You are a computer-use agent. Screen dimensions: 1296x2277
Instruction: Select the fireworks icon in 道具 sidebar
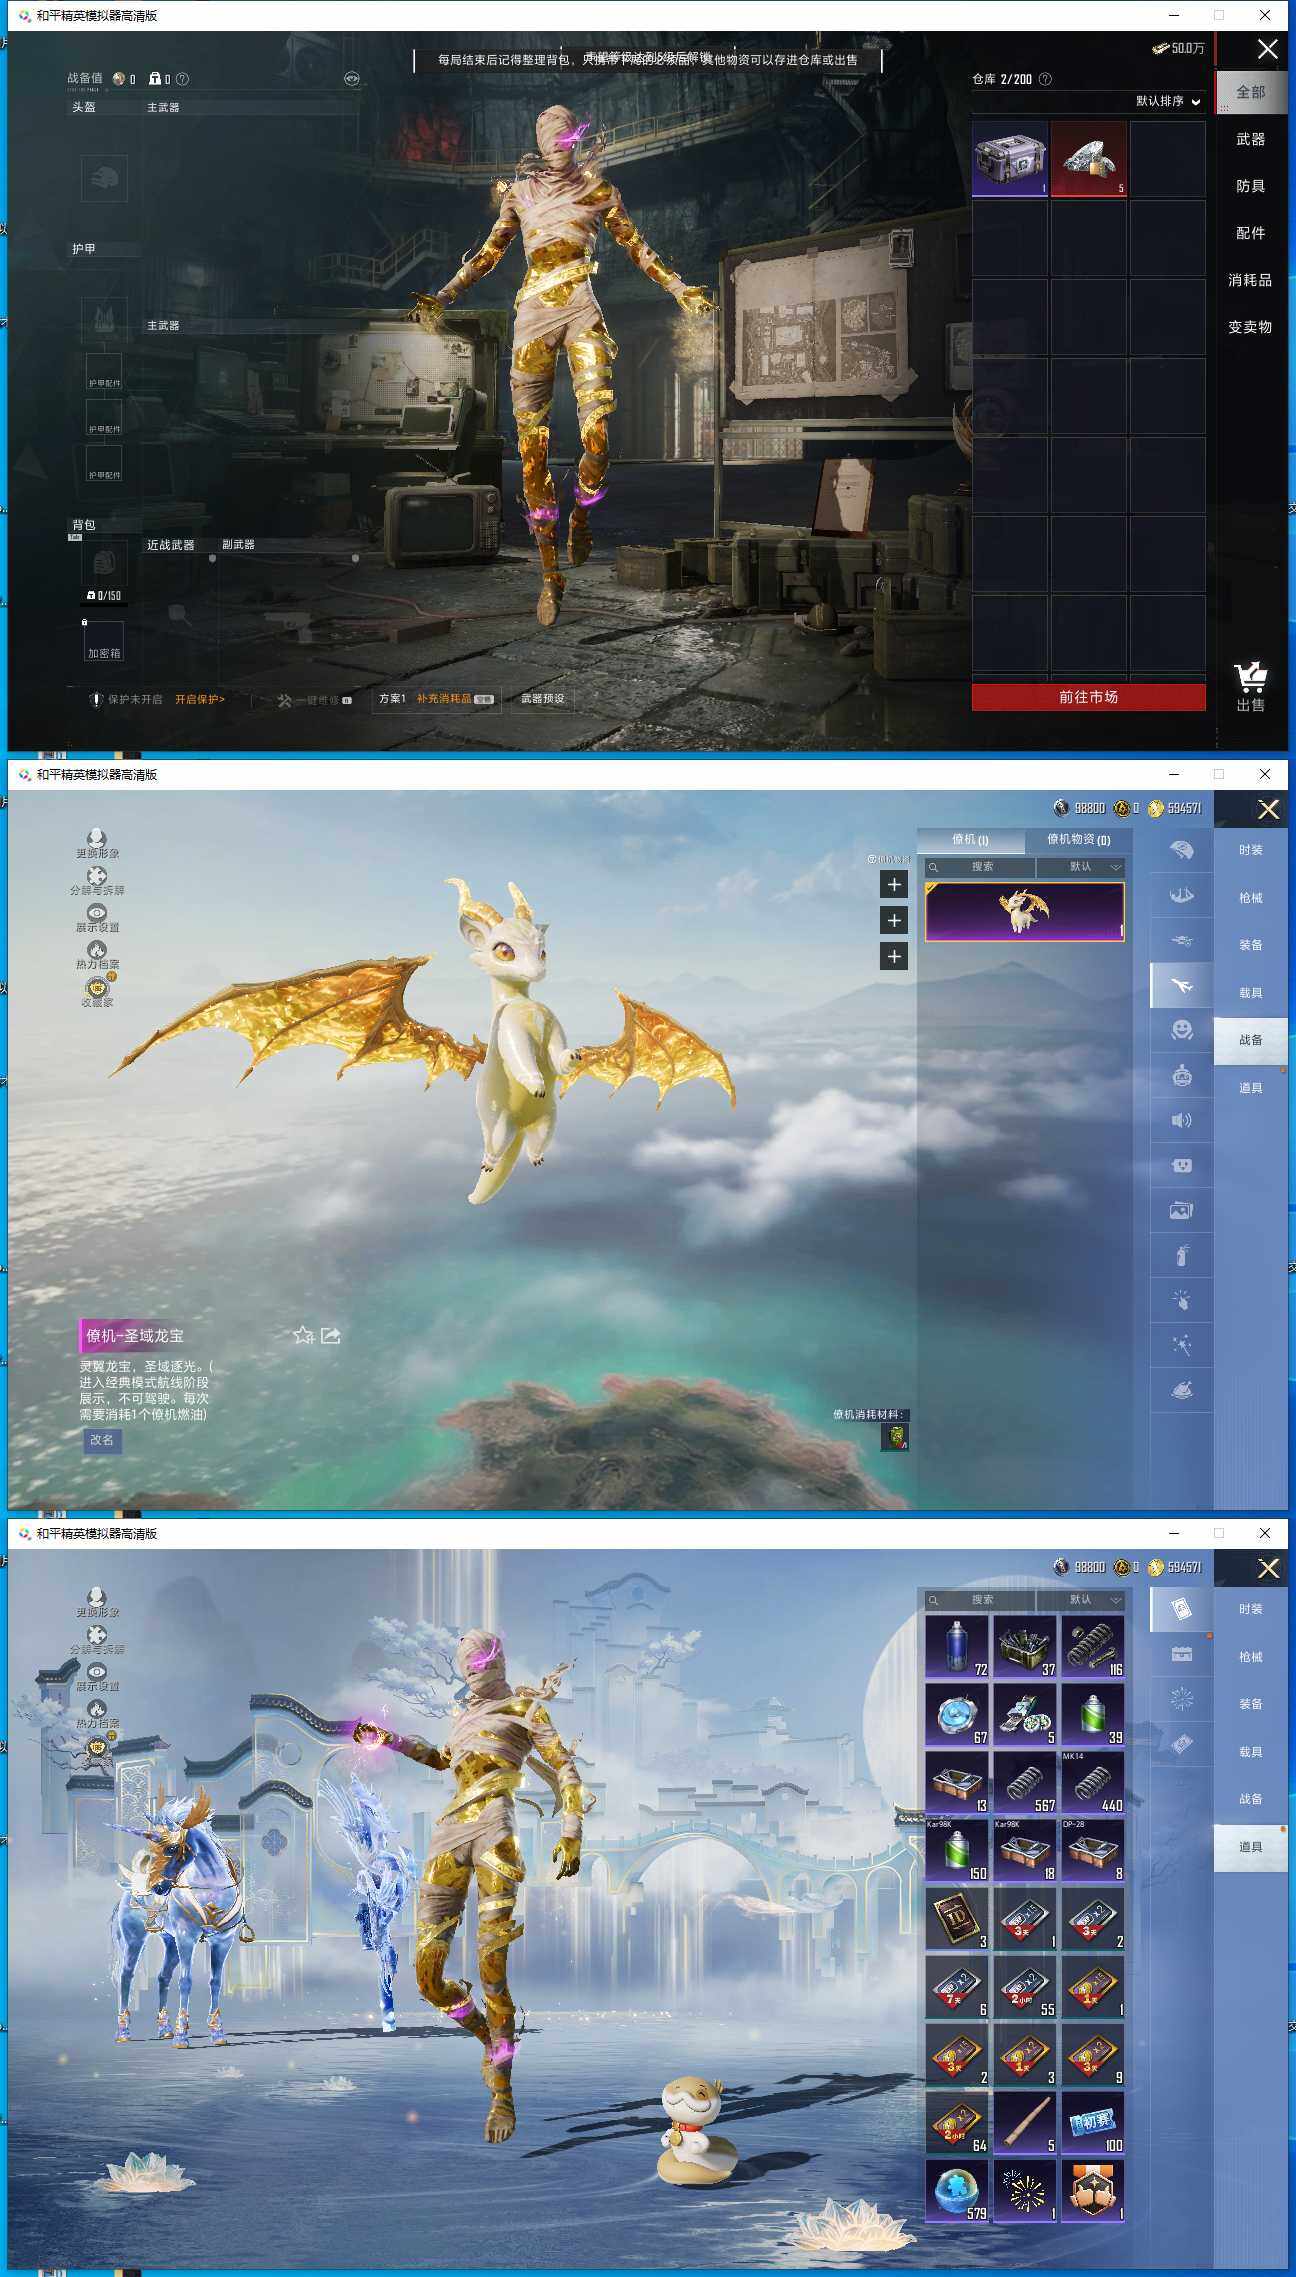(1182, 1698)
